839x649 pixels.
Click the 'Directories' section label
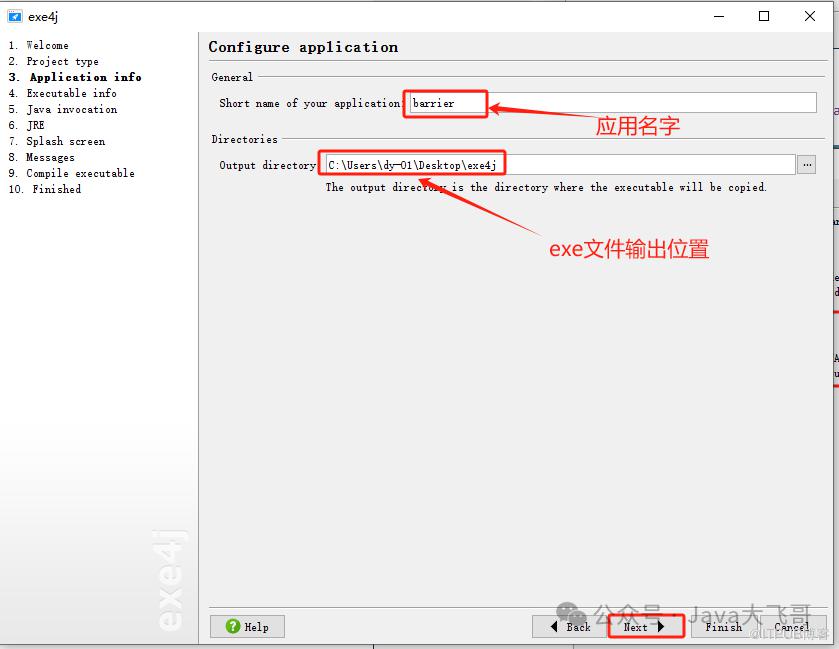[x=245, y=139]
